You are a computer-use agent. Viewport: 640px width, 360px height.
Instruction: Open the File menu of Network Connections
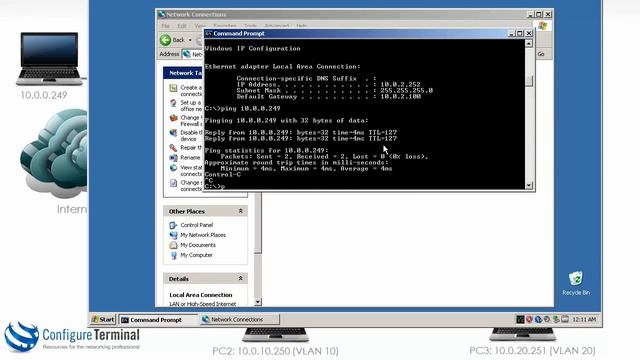coord(165,26)
